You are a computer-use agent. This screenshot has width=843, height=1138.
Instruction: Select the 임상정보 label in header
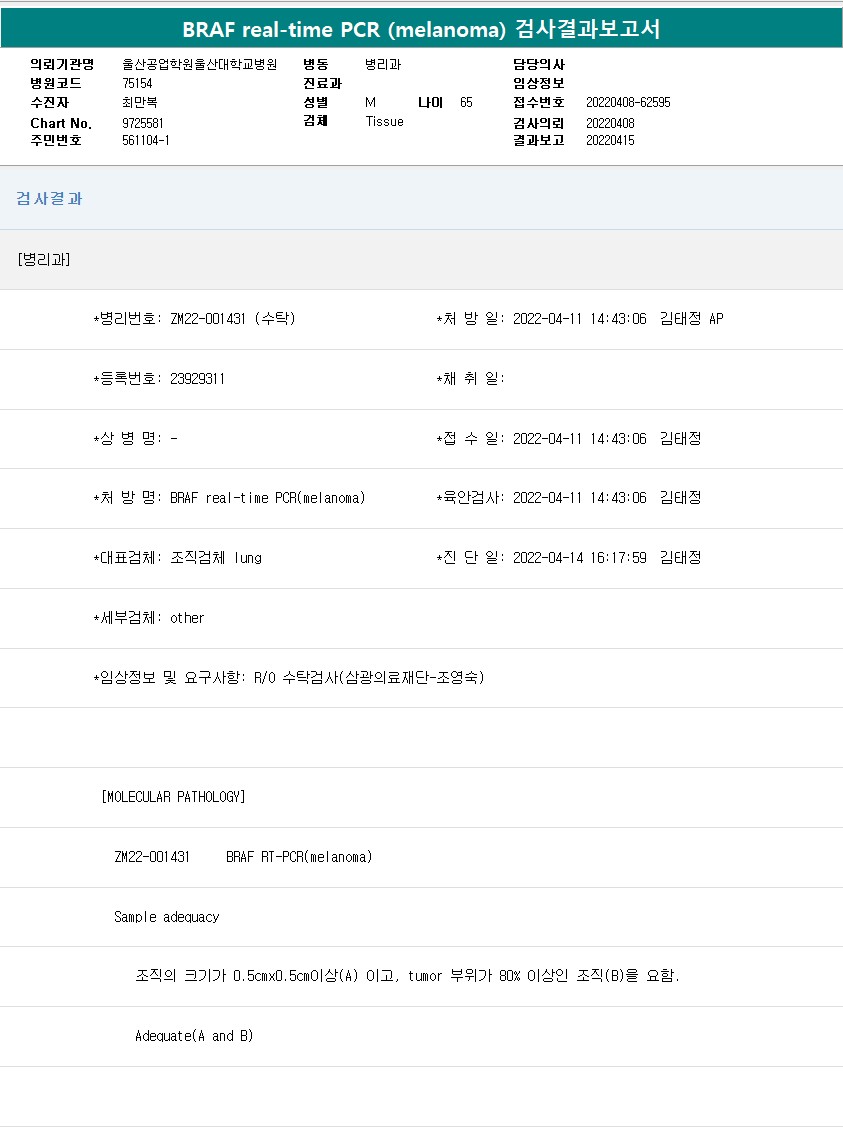(538, 83)
